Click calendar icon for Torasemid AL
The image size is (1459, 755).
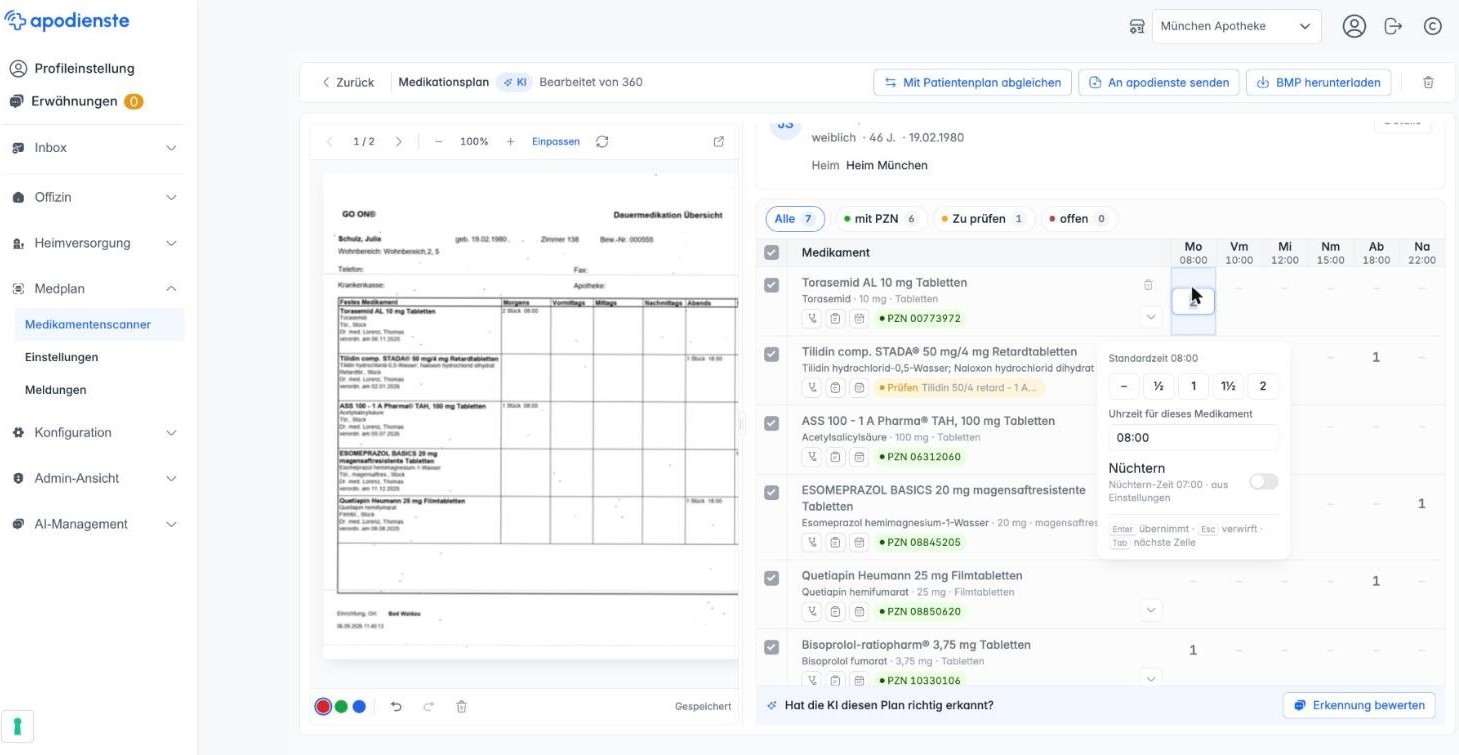tap(859, 319)
